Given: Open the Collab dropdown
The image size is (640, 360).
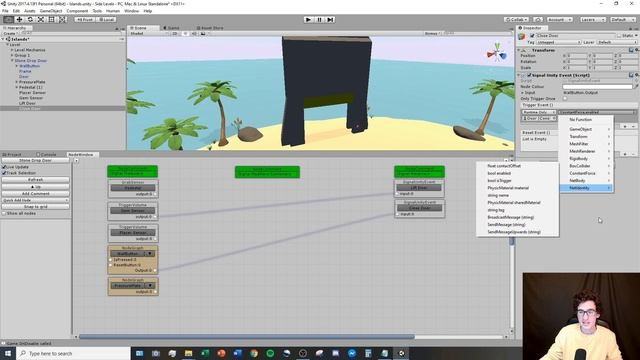Looking at the screenshot, I should tap(516, 20).
